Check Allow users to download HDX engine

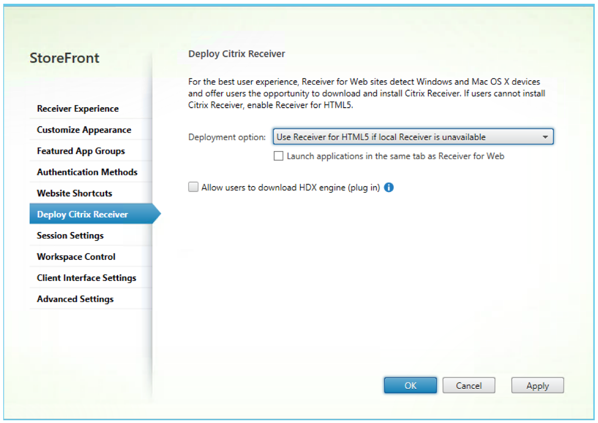pyautogui.click(x=193, y=187)
